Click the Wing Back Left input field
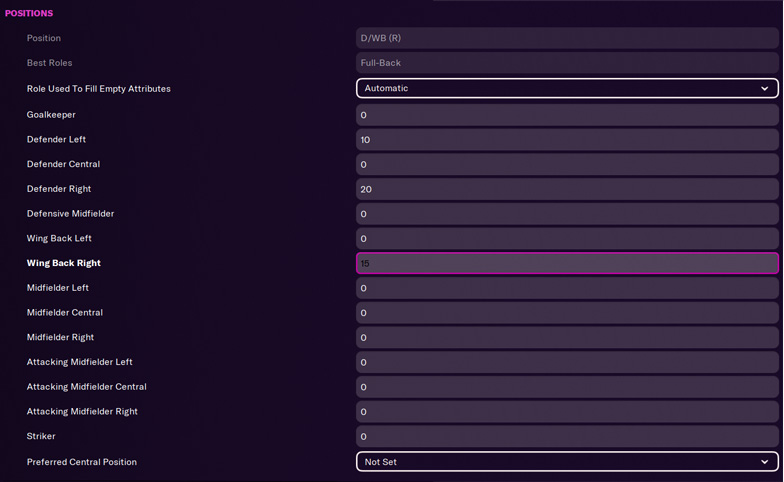The height and width of the screenshot is (482, 784). (567, 238)
